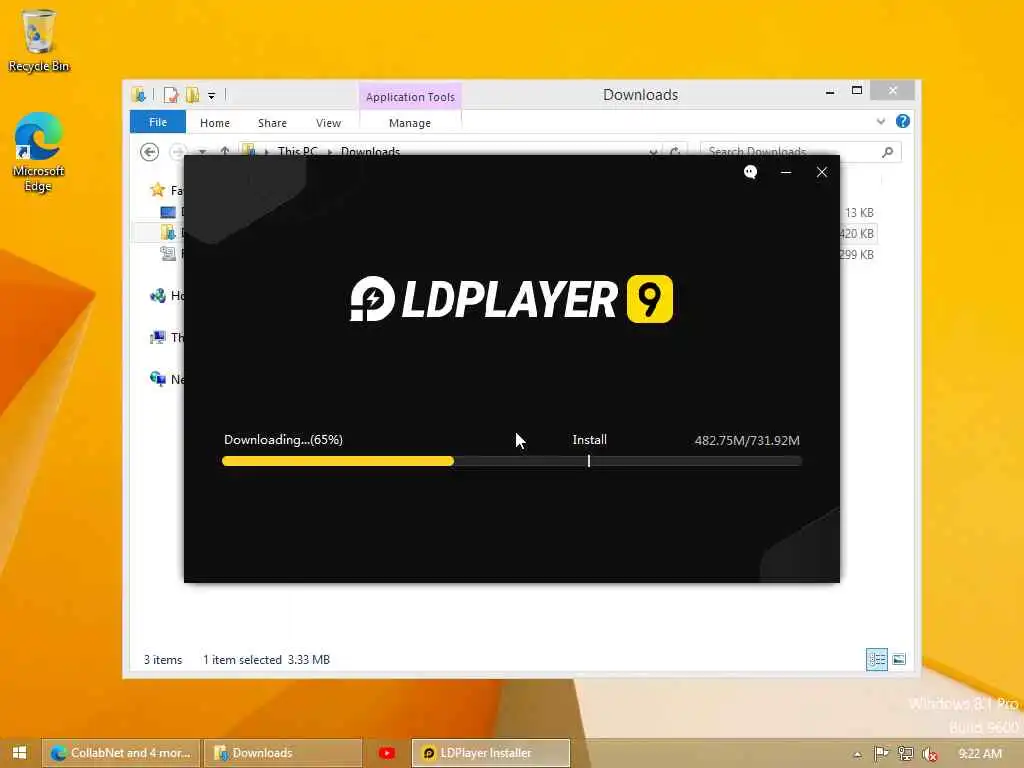The height and width of the screenshot is (768, 1024).
Task: Expand the ribbon with the chevron arrow
Action: click(x=880, y=121)
